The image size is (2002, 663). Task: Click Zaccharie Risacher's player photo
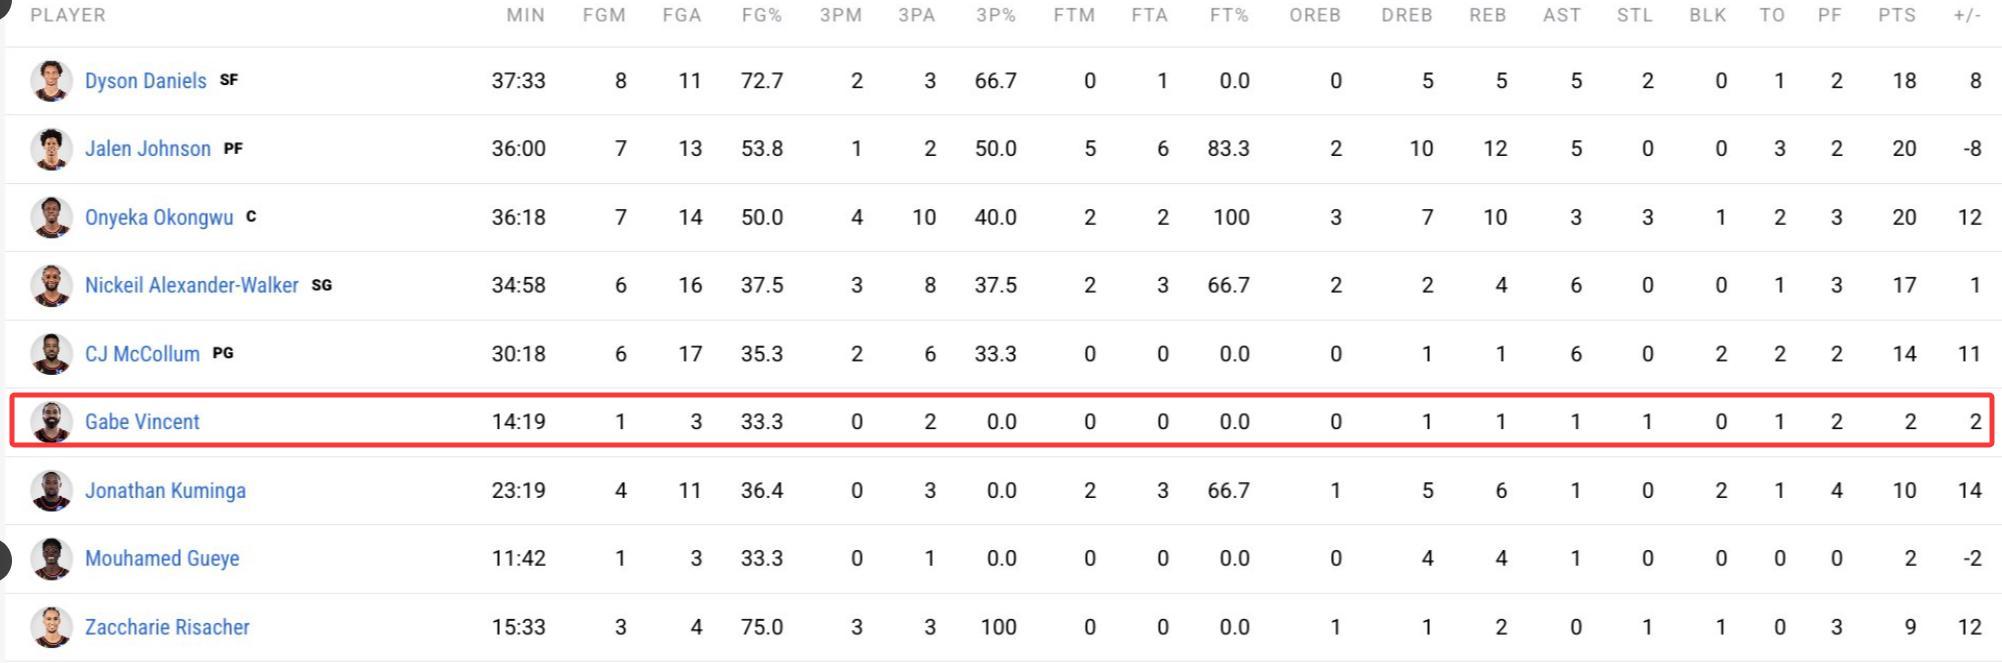coord(50,627)
